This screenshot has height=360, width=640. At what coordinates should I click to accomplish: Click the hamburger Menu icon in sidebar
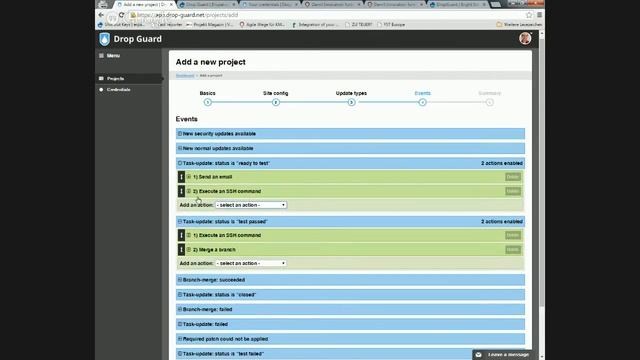click(x=101, y=56)
